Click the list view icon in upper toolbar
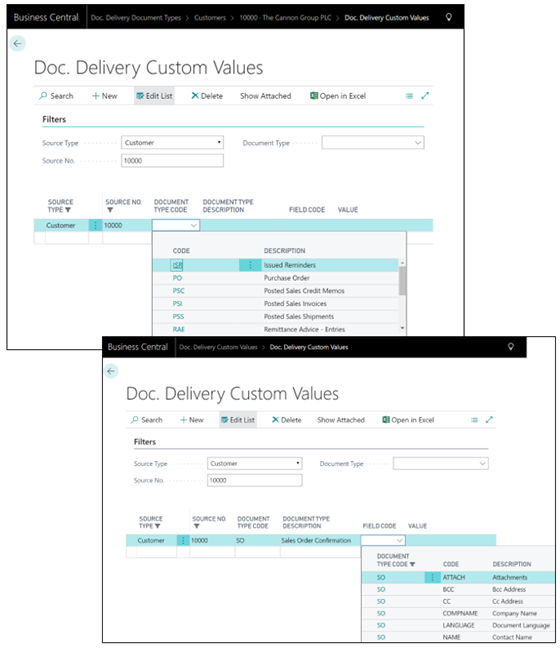 click(x=409, y=96)
